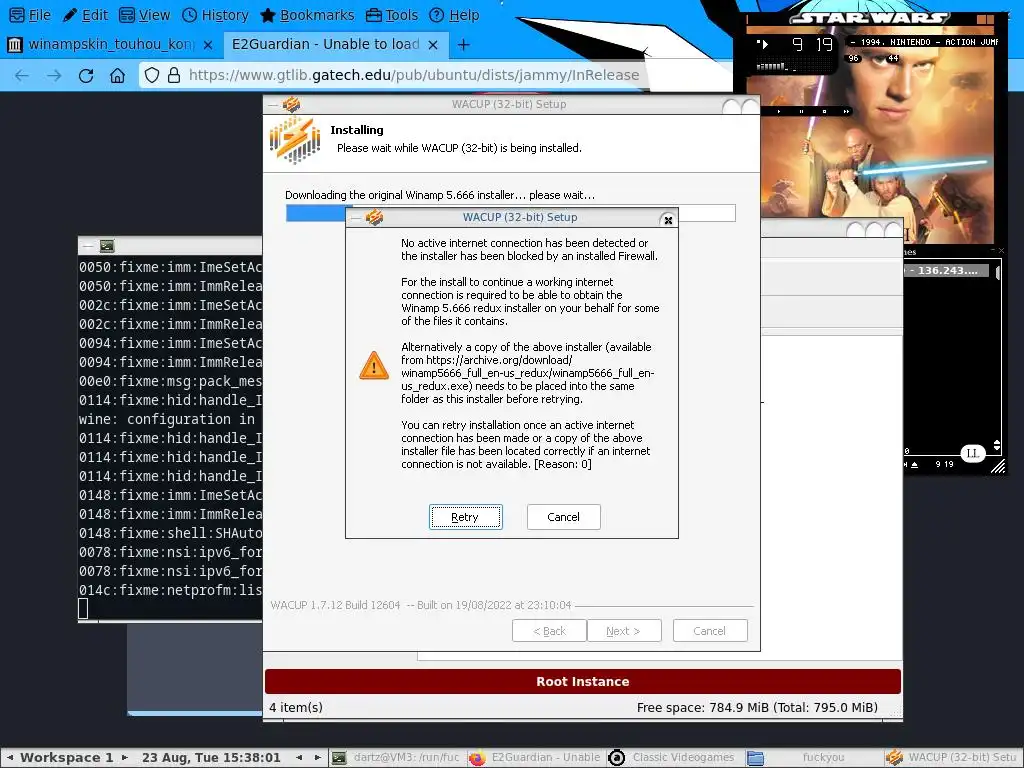Click the next-track button on the Winamp skin
1024x768 pixels.
coord(846,112)
